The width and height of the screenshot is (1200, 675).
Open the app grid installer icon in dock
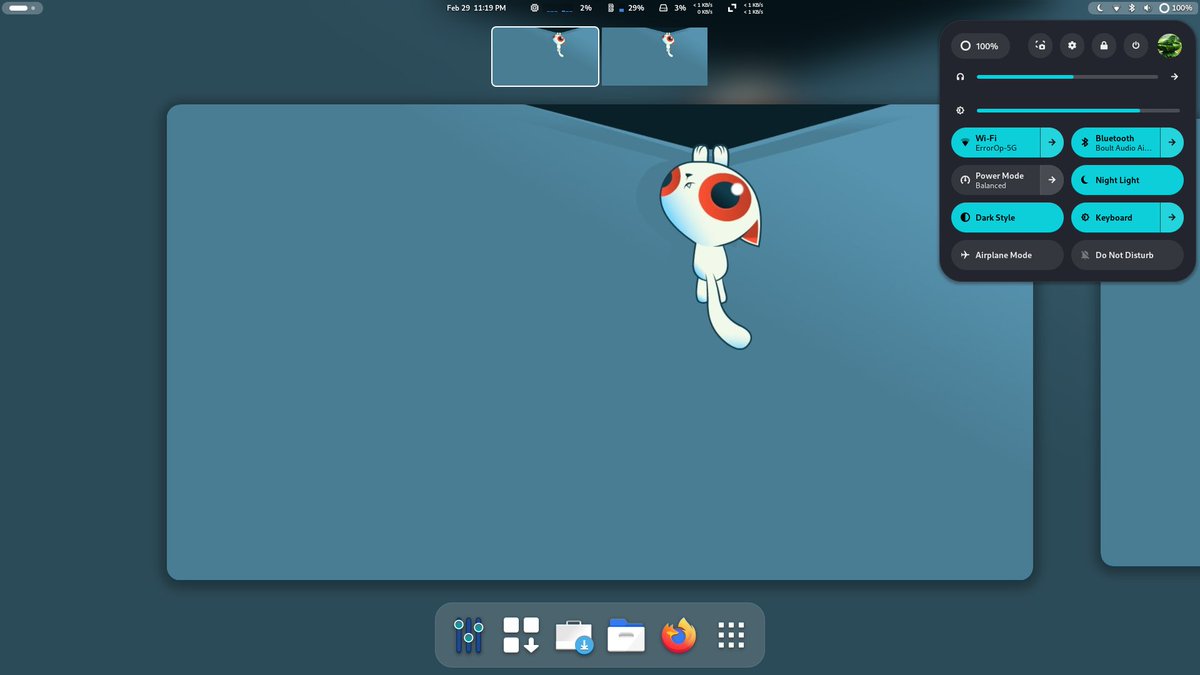(x=521, y=635)
